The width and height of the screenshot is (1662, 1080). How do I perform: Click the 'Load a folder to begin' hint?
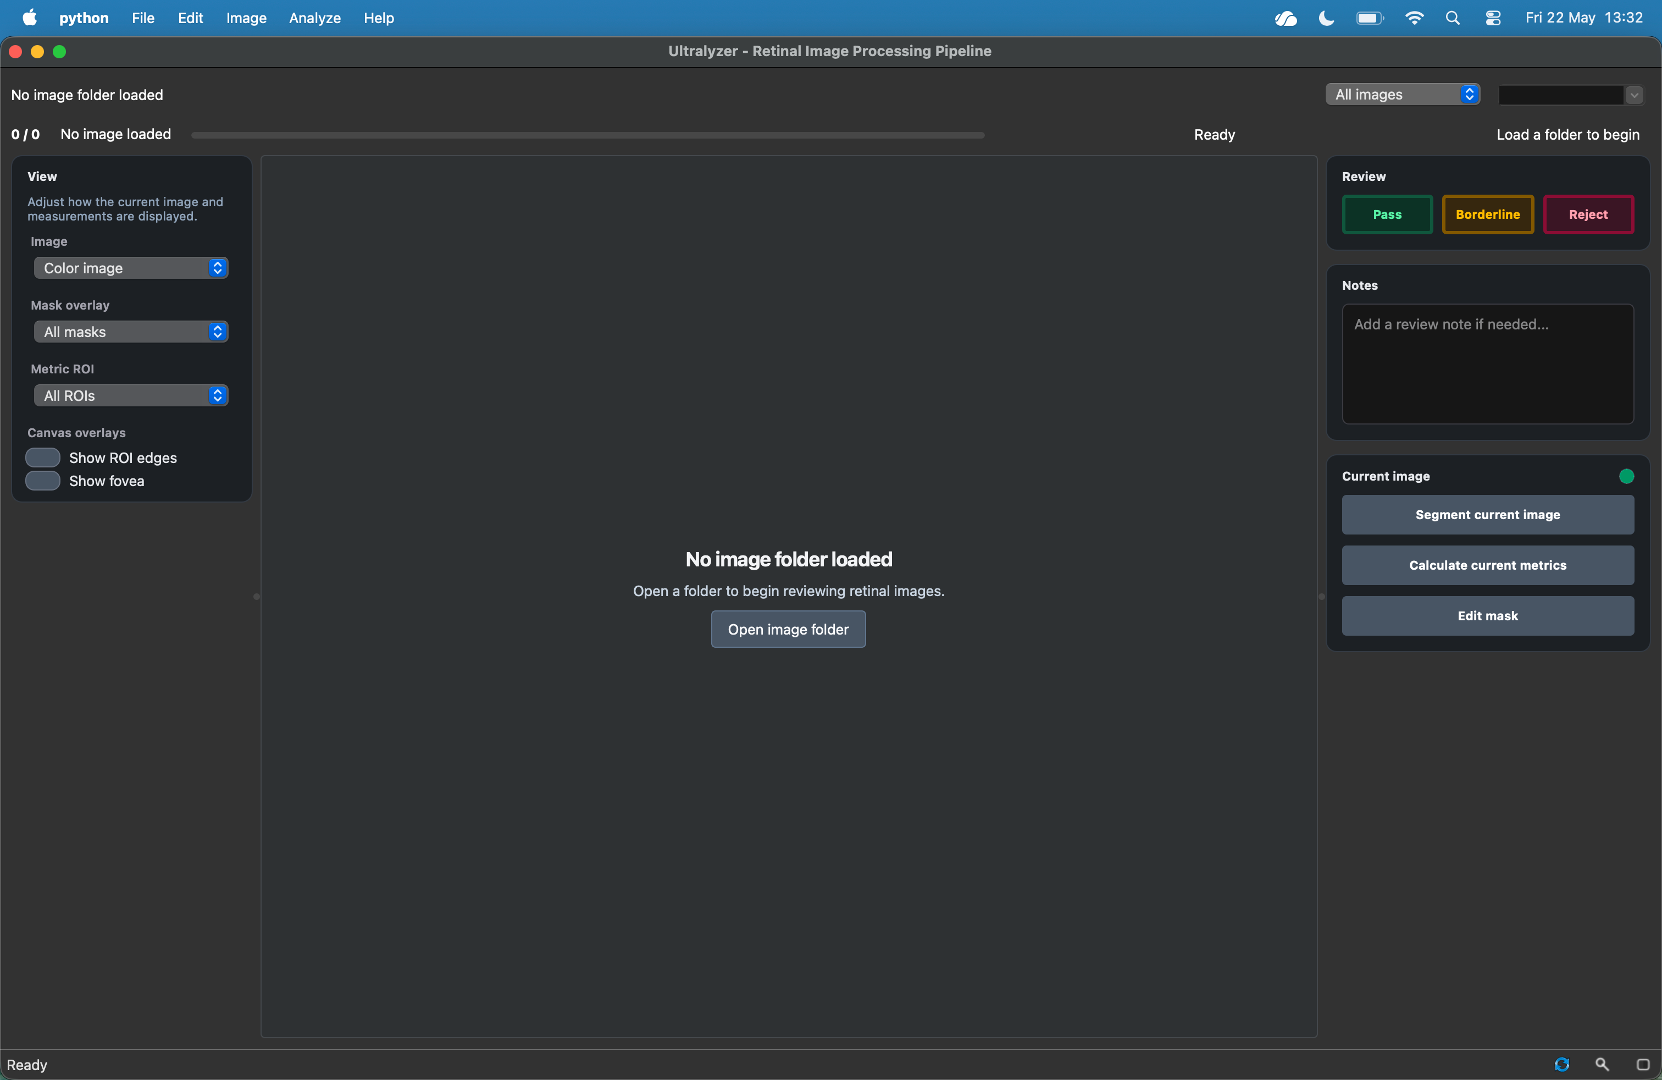click(1568, 135)
